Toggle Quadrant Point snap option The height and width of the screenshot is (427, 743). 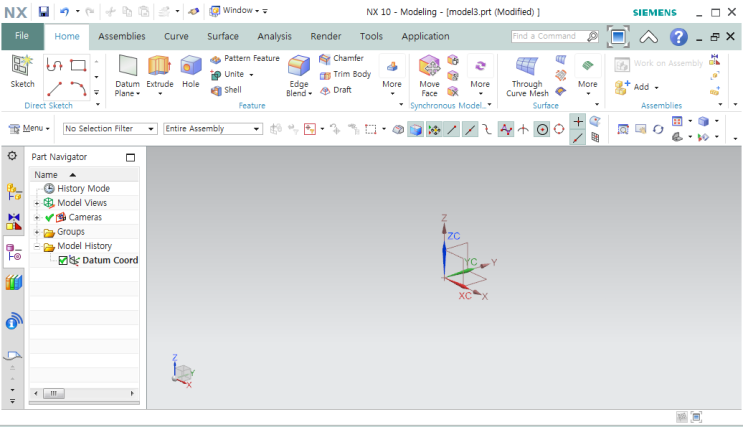click(559, 129)
